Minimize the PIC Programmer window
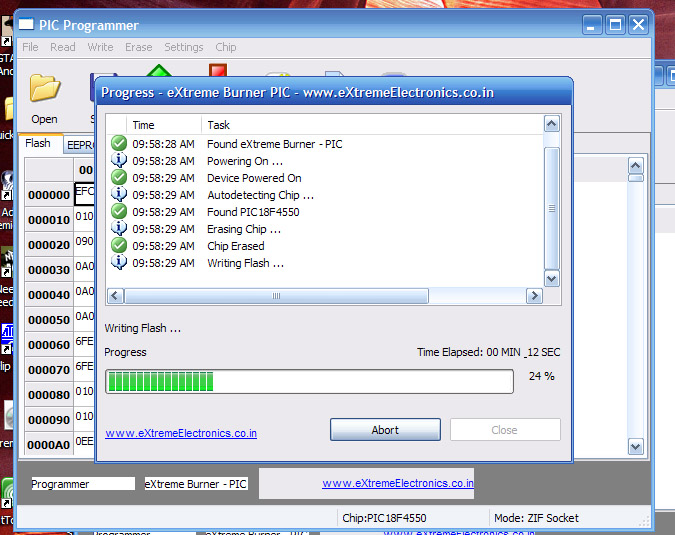The height and width of the screenshot is (535, 675). tap(592, 25)
